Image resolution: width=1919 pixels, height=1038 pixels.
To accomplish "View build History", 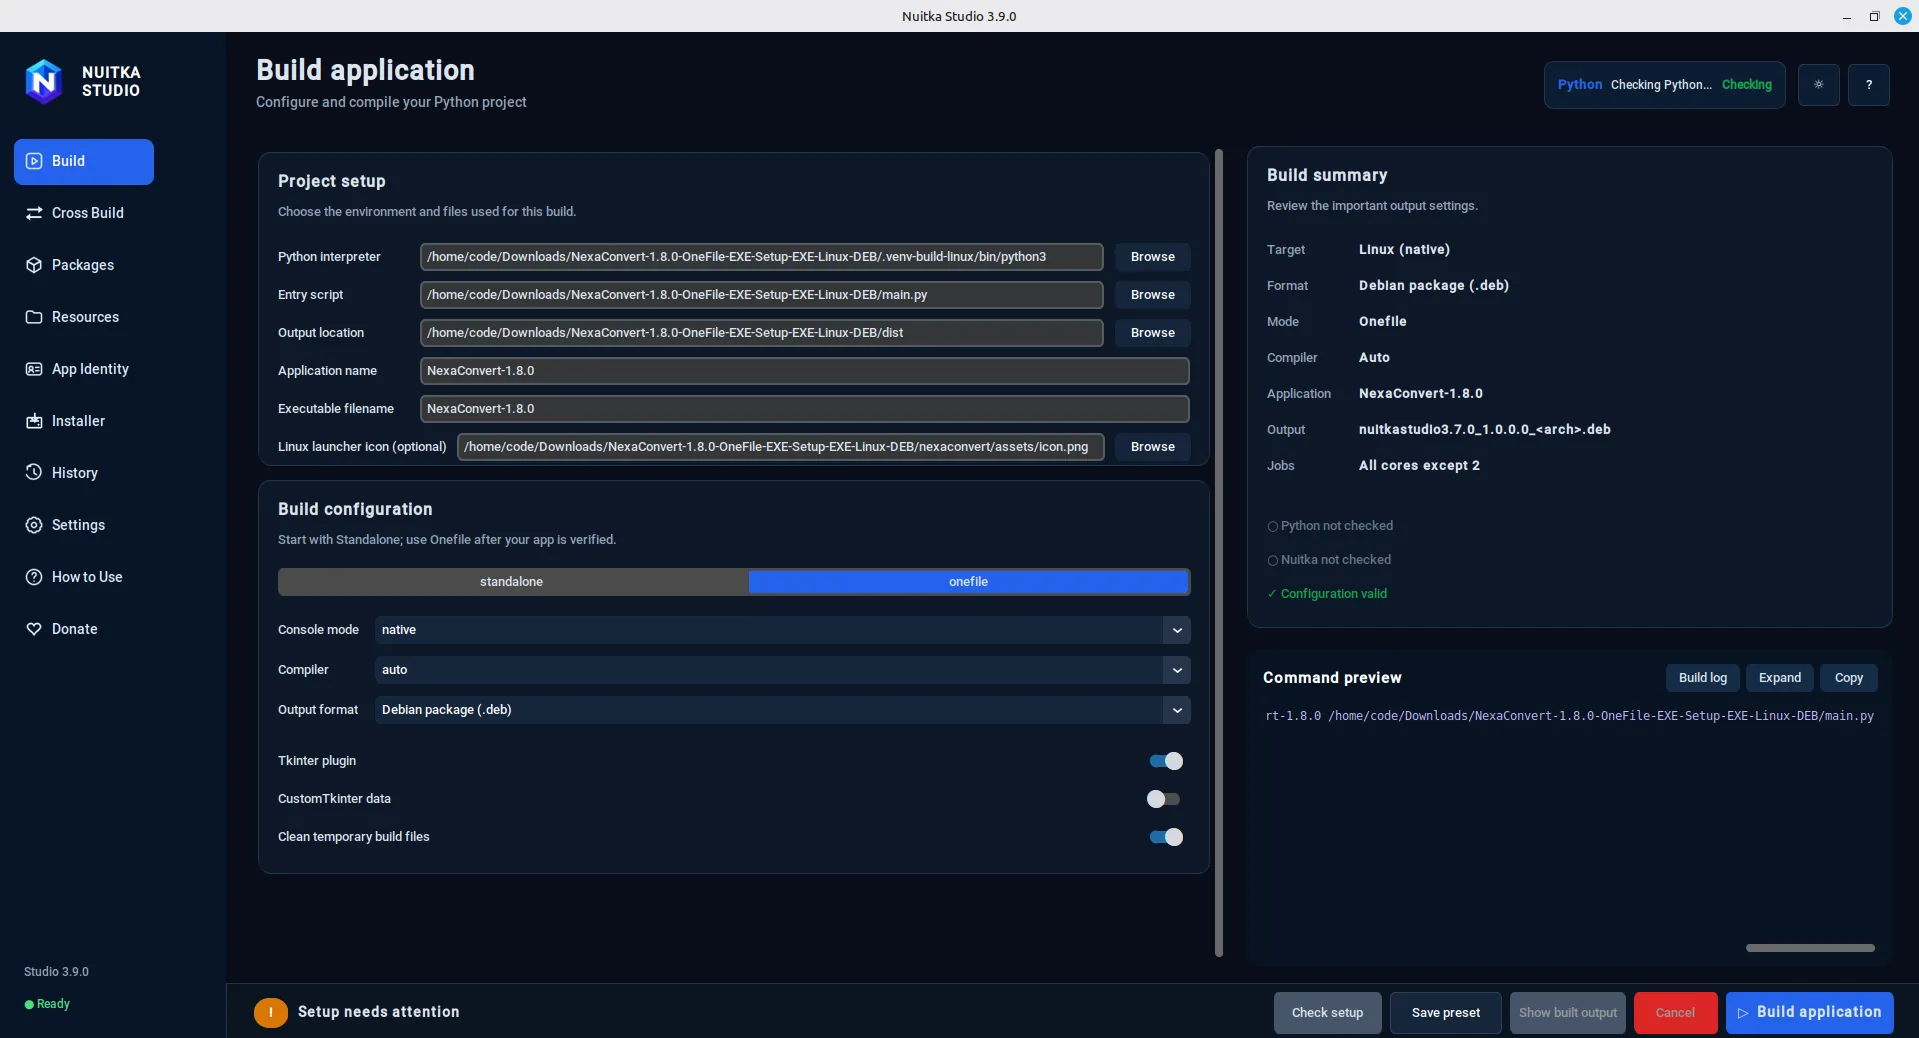I will tap(84, 473).
